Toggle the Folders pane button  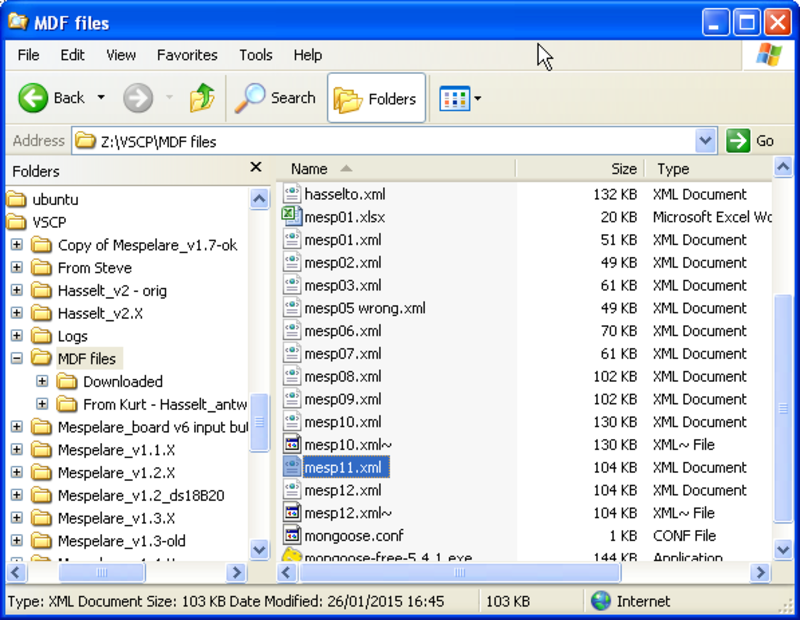pyautogui.click(x=376, y=98)
